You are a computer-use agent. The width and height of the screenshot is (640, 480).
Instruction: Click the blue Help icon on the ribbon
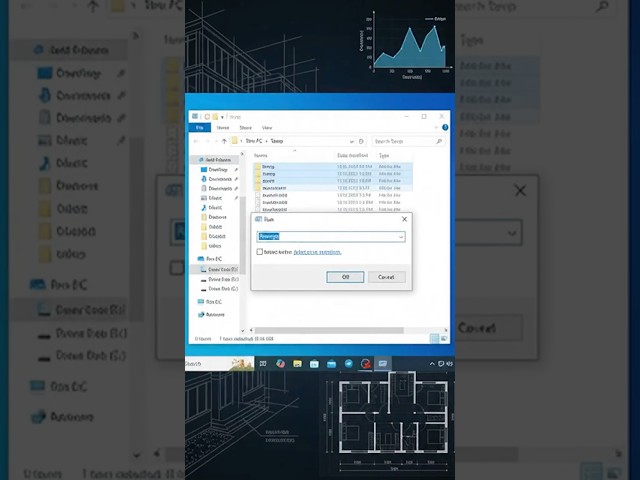point(445,127)
